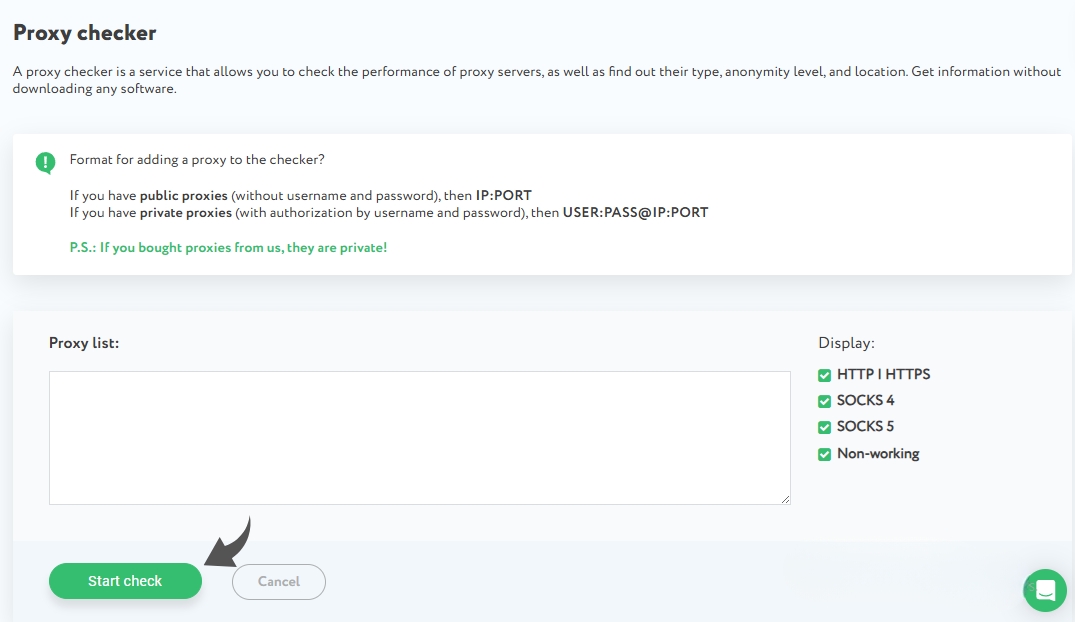Click the "Format for adding a proxy" question
Viewport: 1075px width, 622px height.
coord(197,160)
